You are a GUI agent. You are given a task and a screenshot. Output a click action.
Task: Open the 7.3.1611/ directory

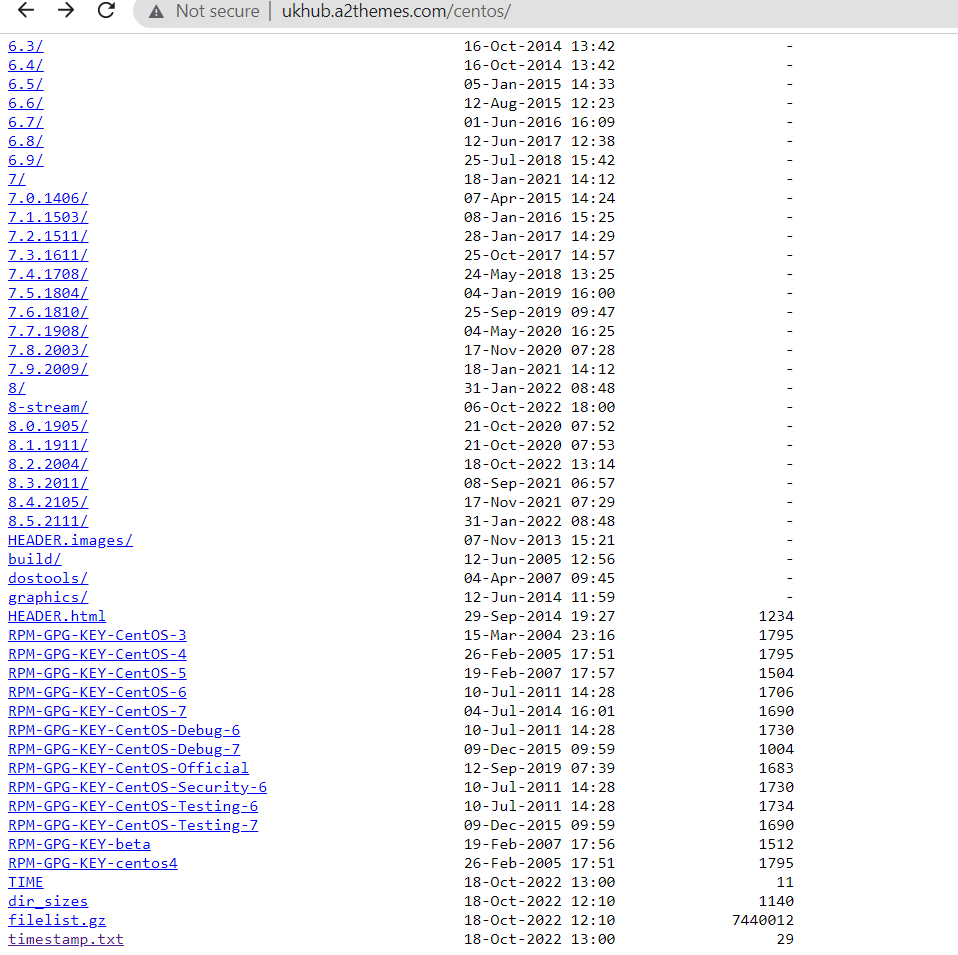pyautogui.click(x=48, y=255)
